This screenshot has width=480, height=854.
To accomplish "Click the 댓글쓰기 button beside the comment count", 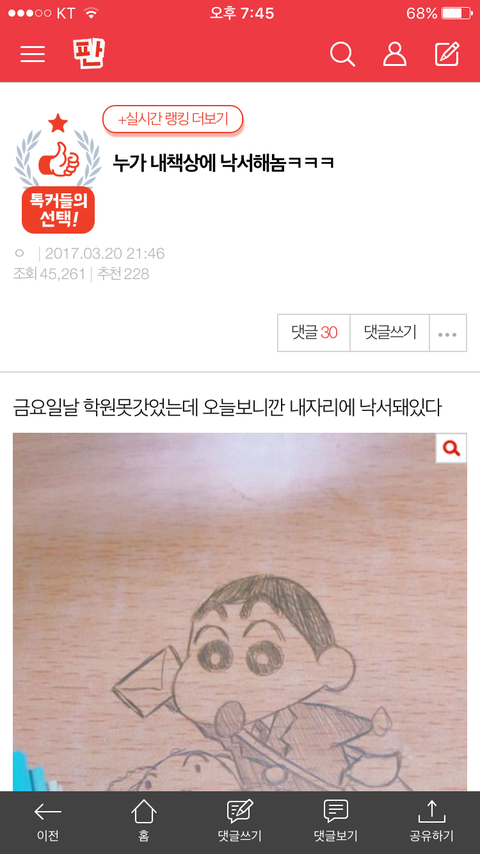I will (x=390, y=333).
